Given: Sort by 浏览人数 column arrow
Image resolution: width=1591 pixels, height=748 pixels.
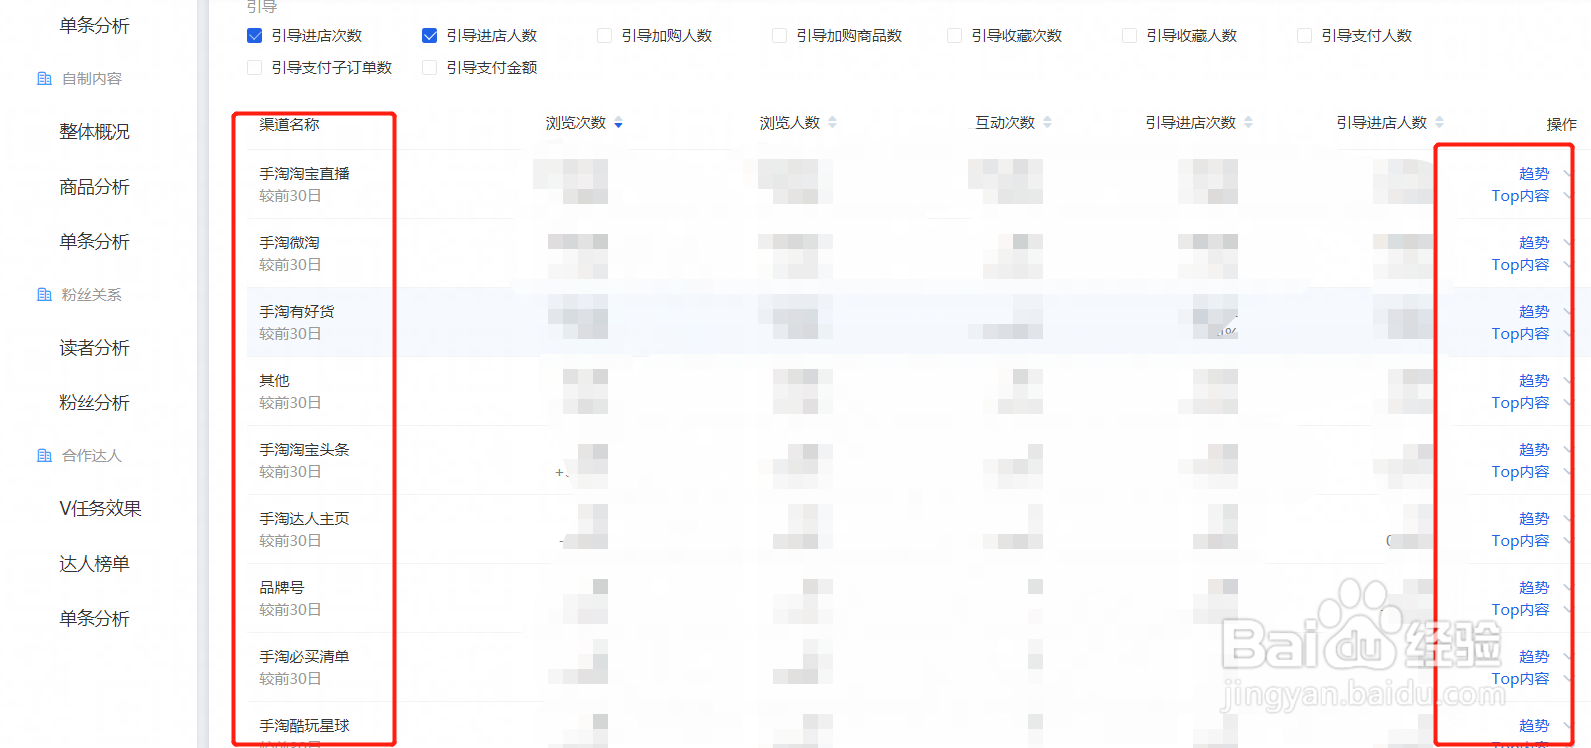Looking at the screenshot, I should click(x=833, y=123).
